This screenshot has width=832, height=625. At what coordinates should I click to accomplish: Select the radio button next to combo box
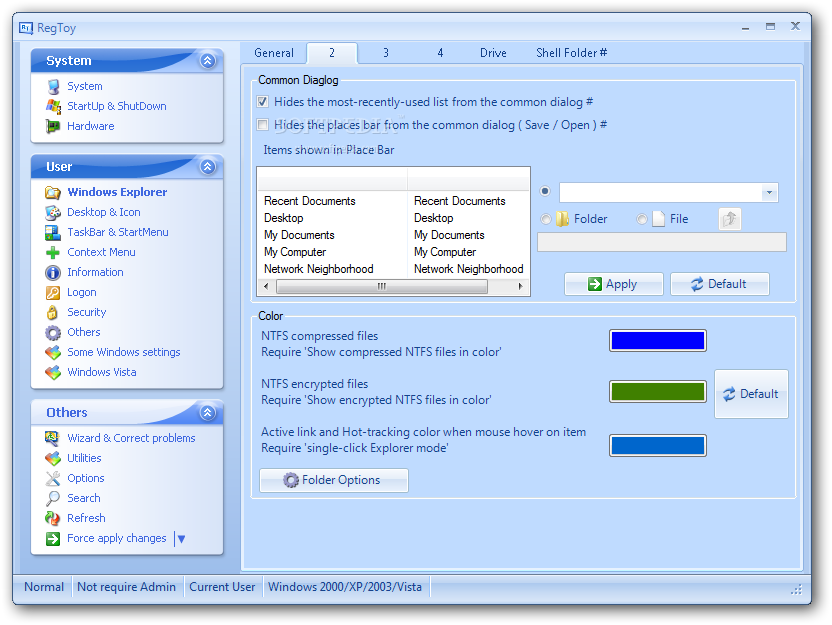click(x=545, y=191)
